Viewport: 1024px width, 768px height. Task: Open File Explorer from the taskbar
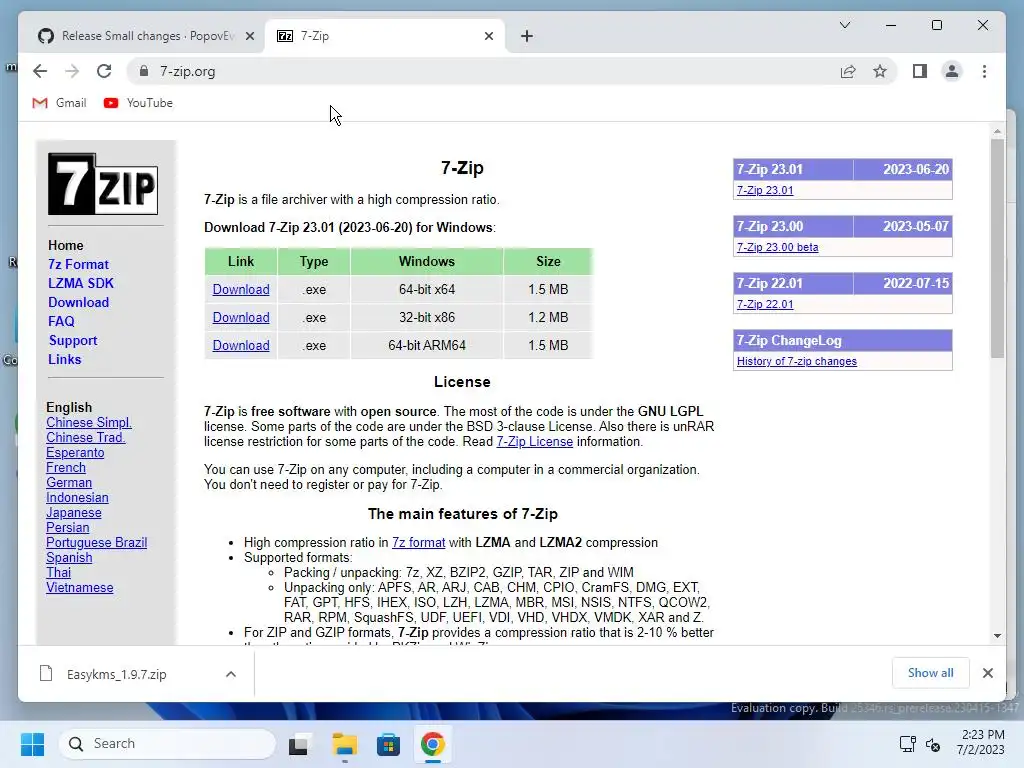(344, 744)
